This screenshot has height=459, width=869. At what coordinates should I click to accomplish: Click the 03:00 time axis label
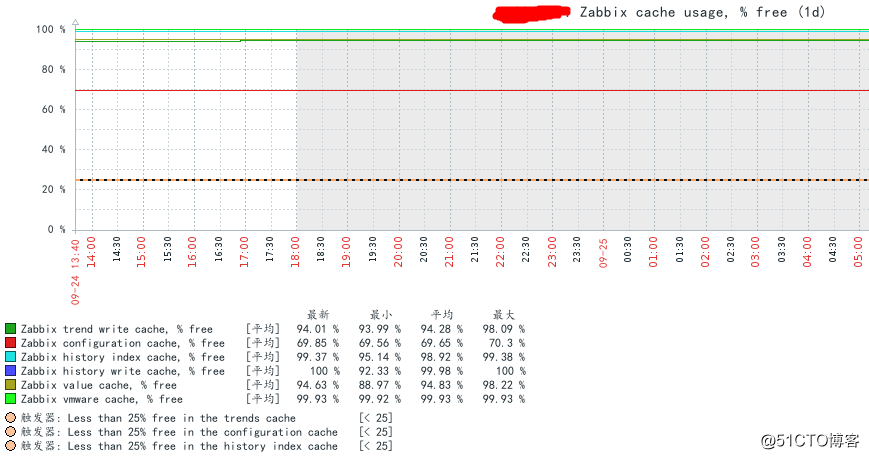756,252
